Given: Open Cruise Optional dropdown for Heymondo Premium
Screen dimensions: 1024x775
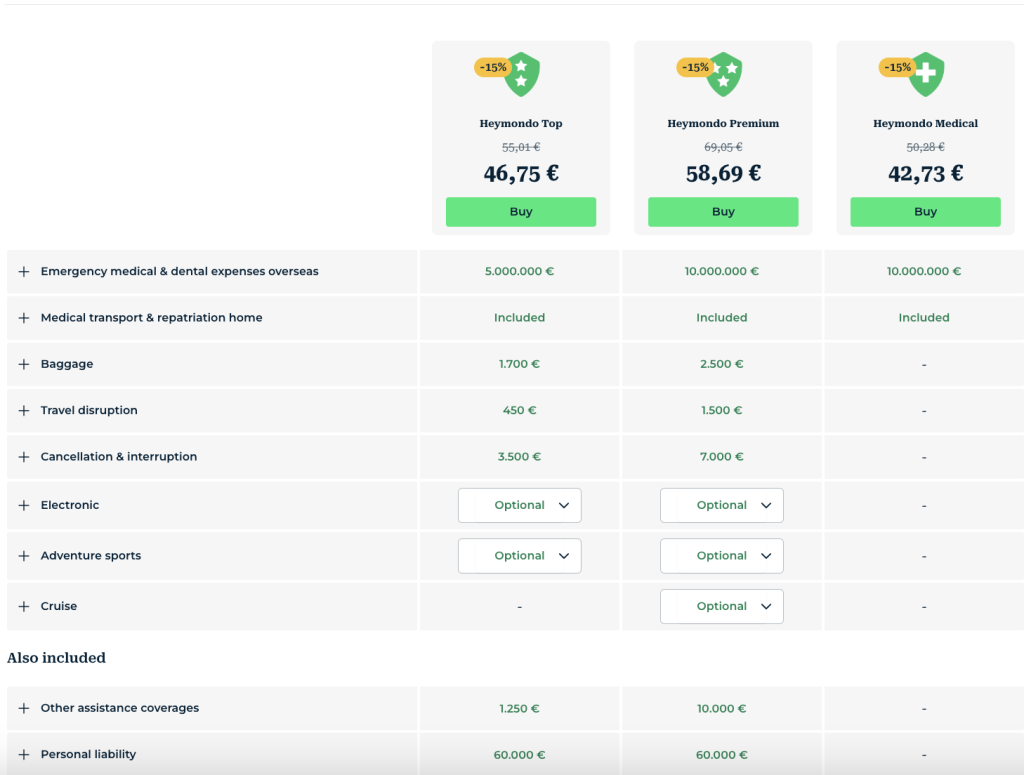Looking at the screenshot, I should (722, 607).
